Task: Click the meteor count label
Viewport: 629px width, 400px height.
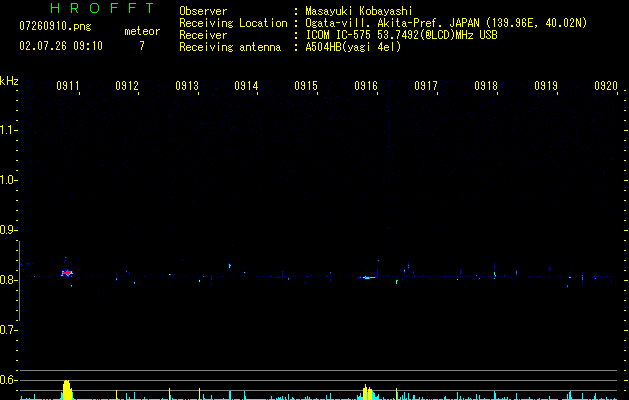Action: pos(142,31)
